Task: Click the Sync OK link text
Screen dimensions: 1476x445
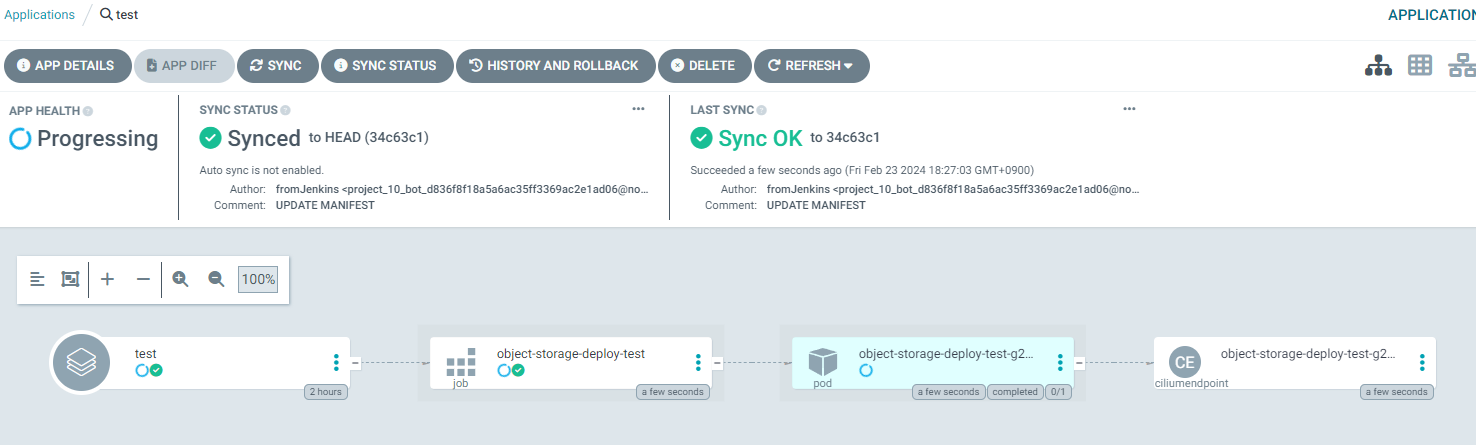Action: (x=760, y=138)
